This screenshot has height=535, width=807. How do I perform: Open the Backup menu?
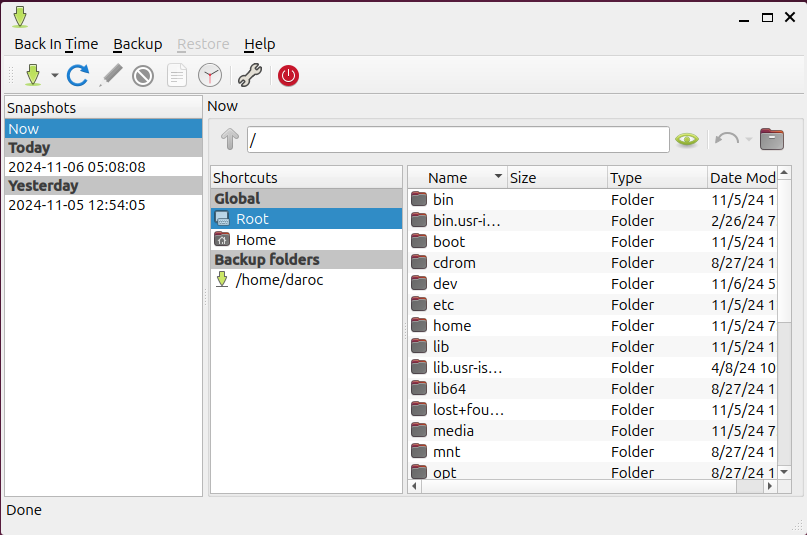137,44
